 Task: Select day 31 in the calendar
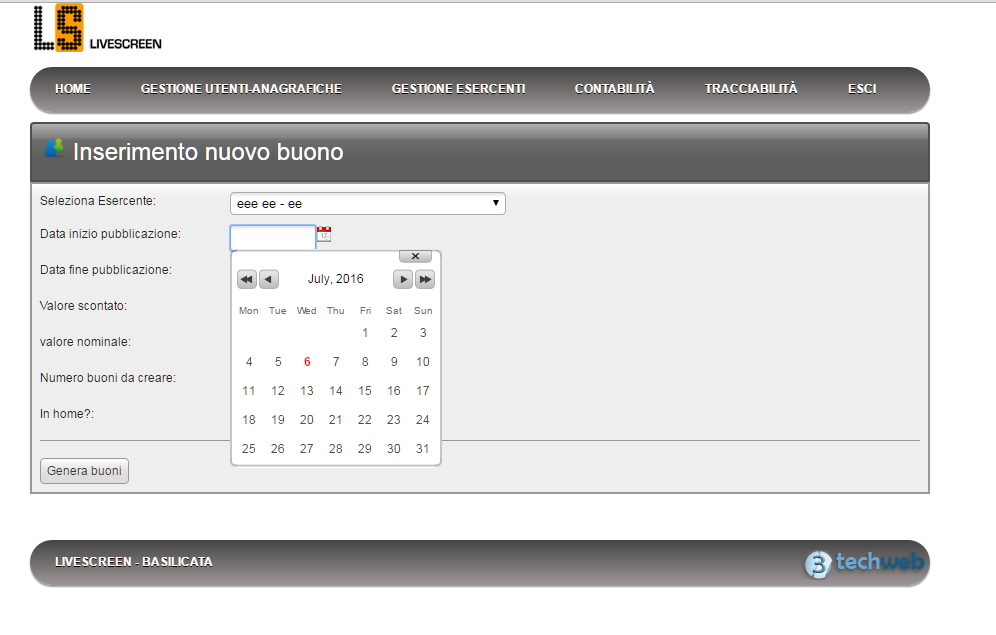(x=423, y=449)
